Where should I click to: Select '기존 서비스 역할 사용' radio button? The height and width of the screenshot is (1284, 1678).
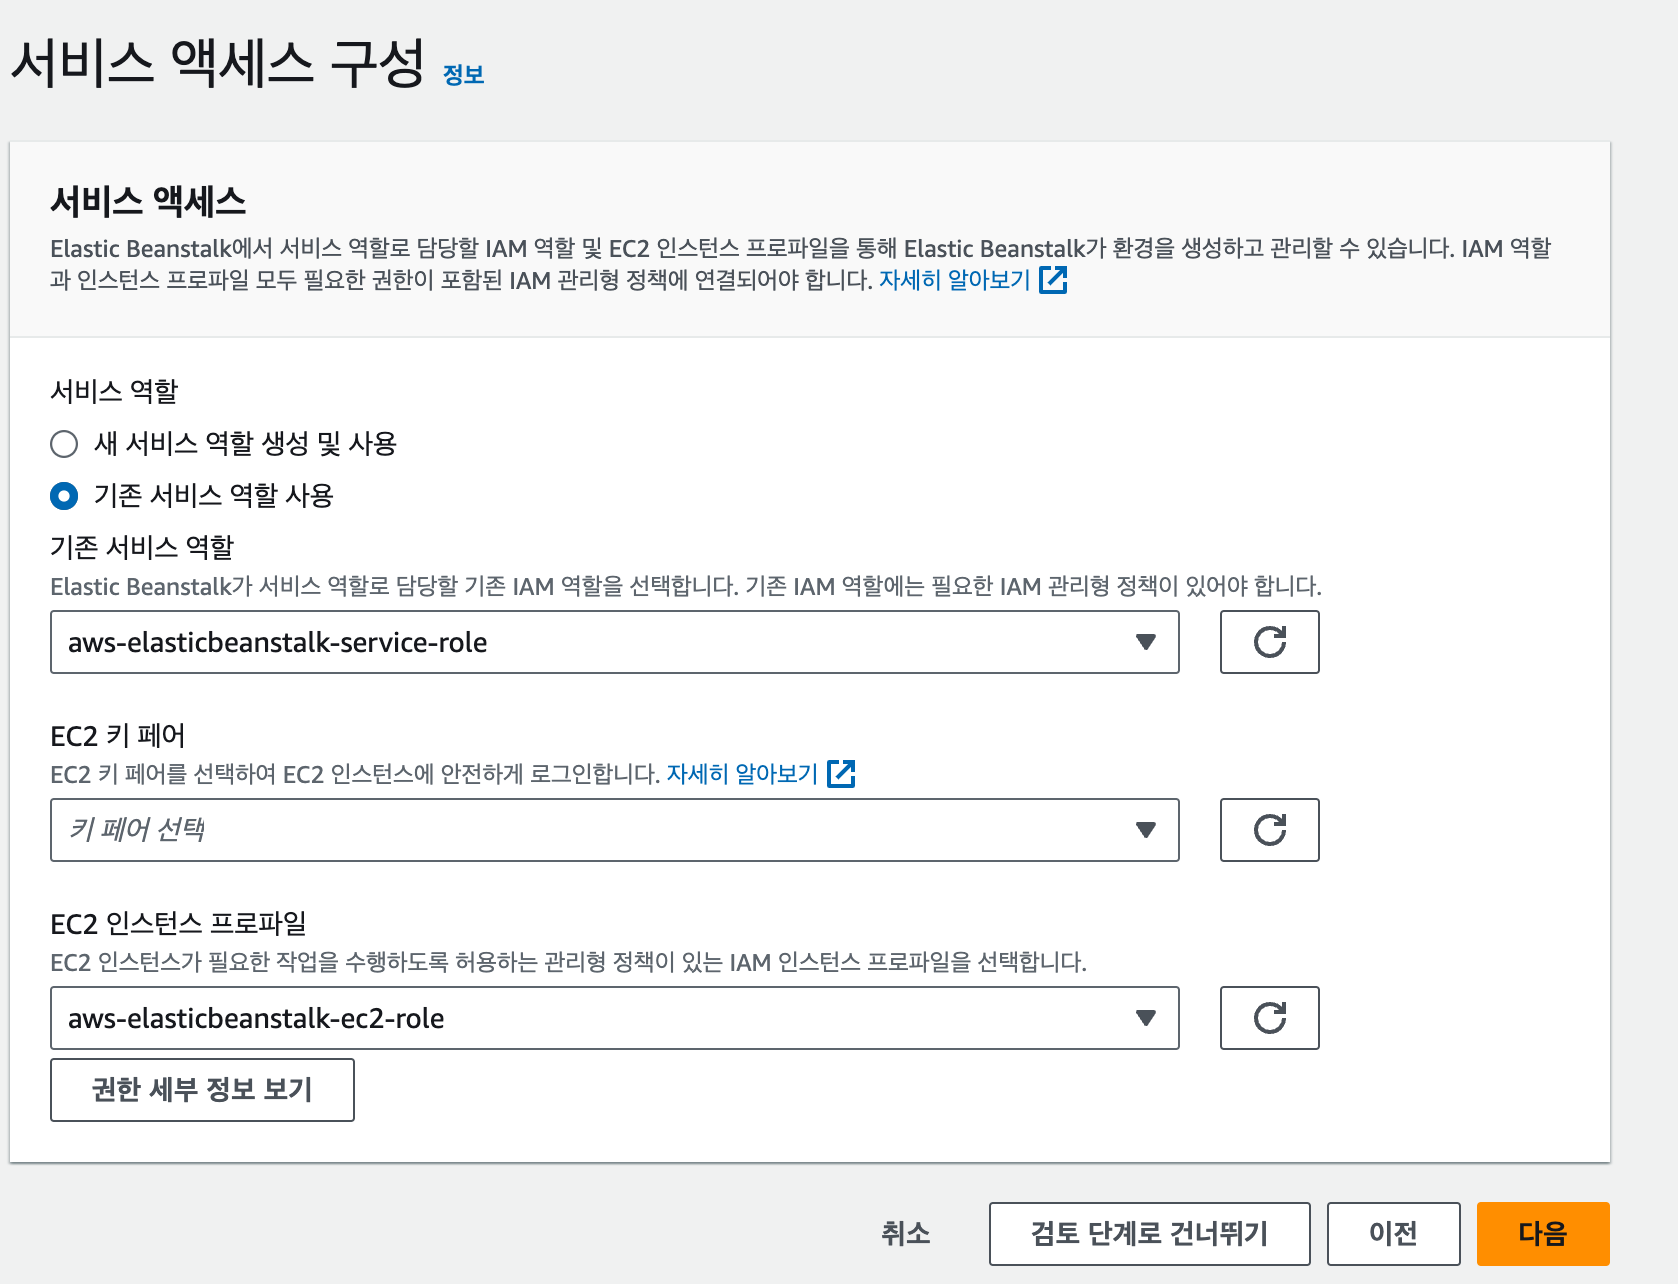64,496
